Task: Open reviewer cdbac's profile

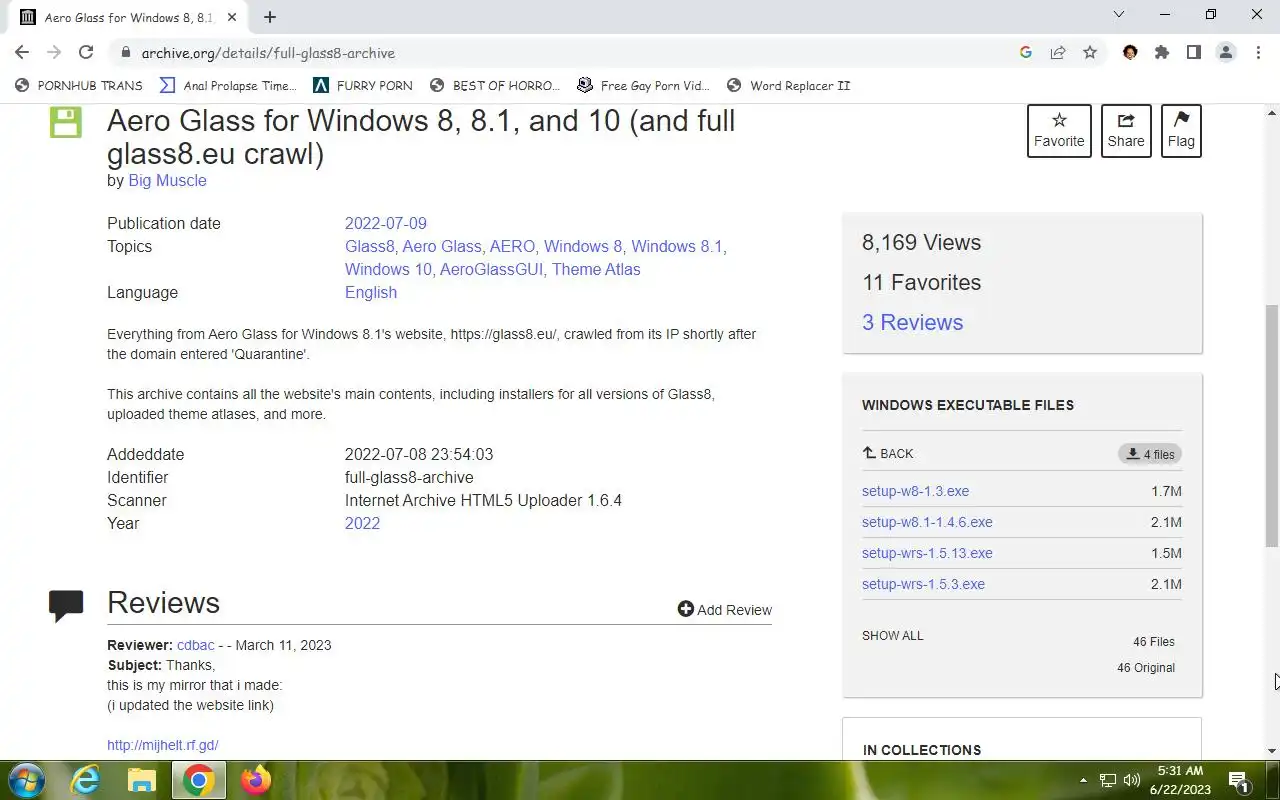Action: click(196, 645)
